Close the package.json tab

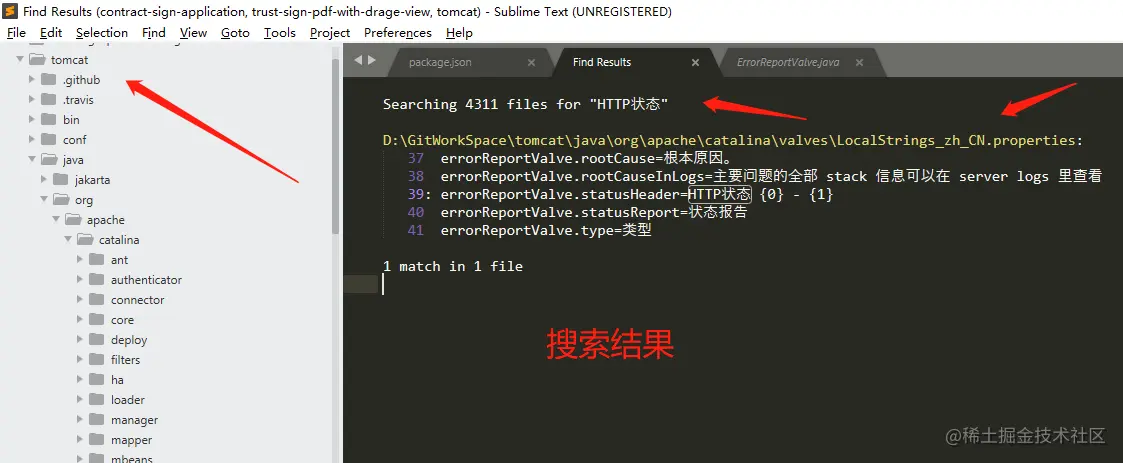(531, 62)
